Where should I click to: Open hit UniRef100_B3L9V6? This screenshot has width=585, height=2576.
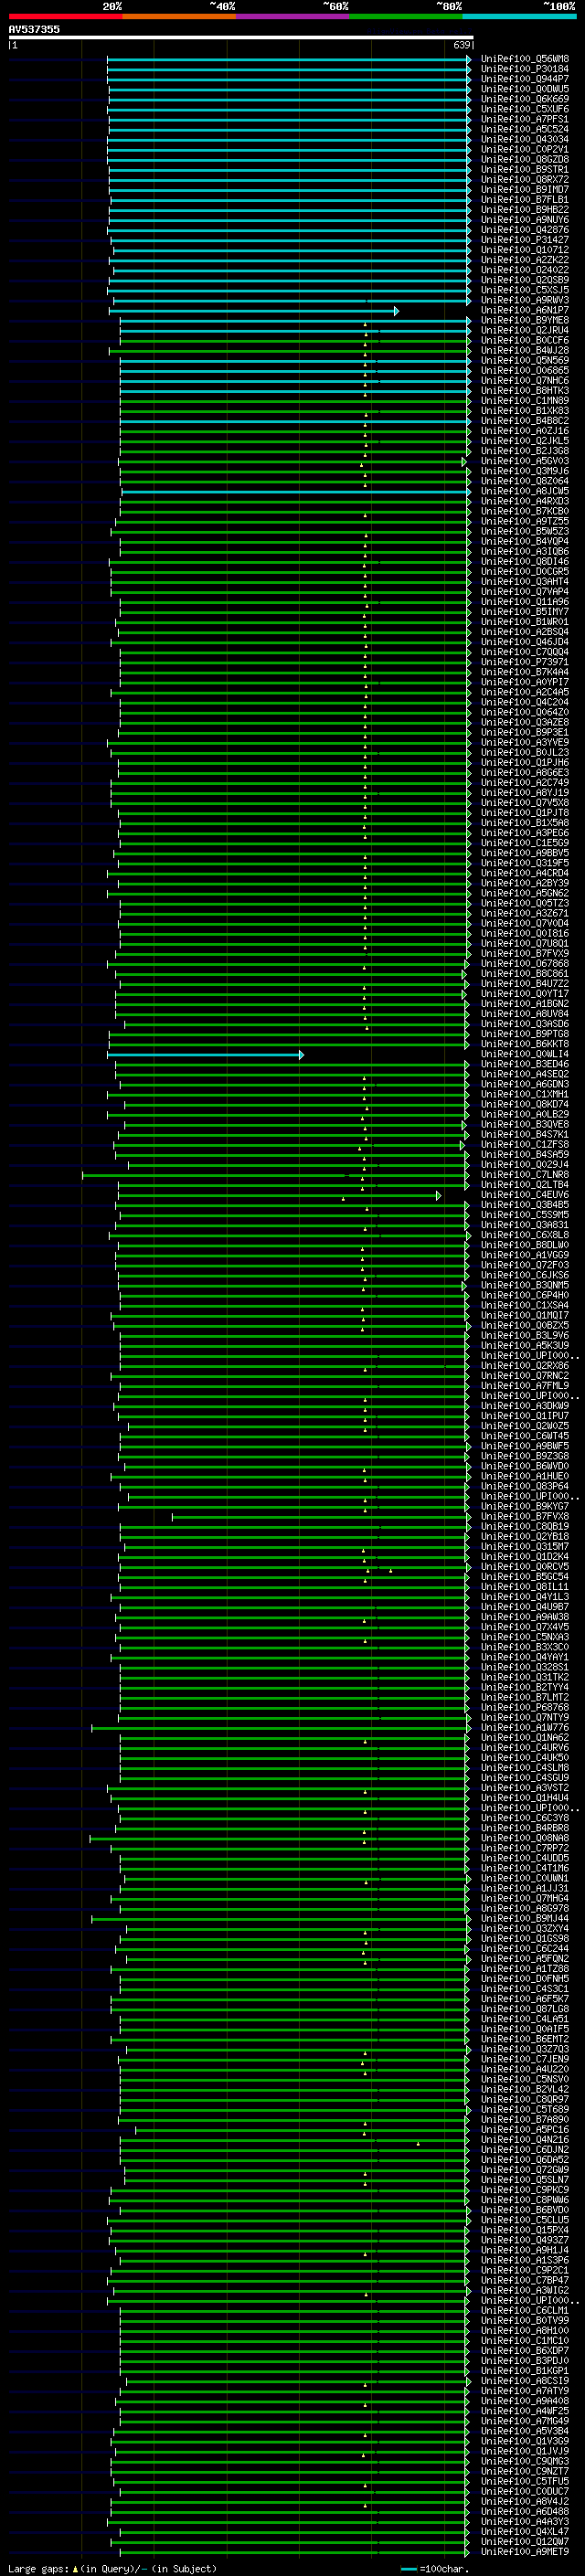(x=525, y=1336)
